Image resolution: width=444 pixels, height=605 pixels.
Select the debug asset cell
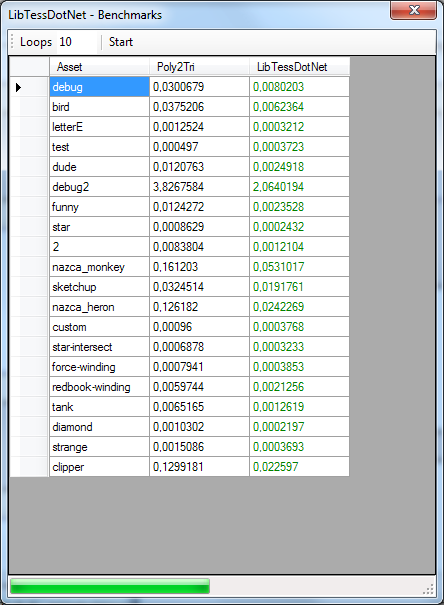click(x=99, y=87)
